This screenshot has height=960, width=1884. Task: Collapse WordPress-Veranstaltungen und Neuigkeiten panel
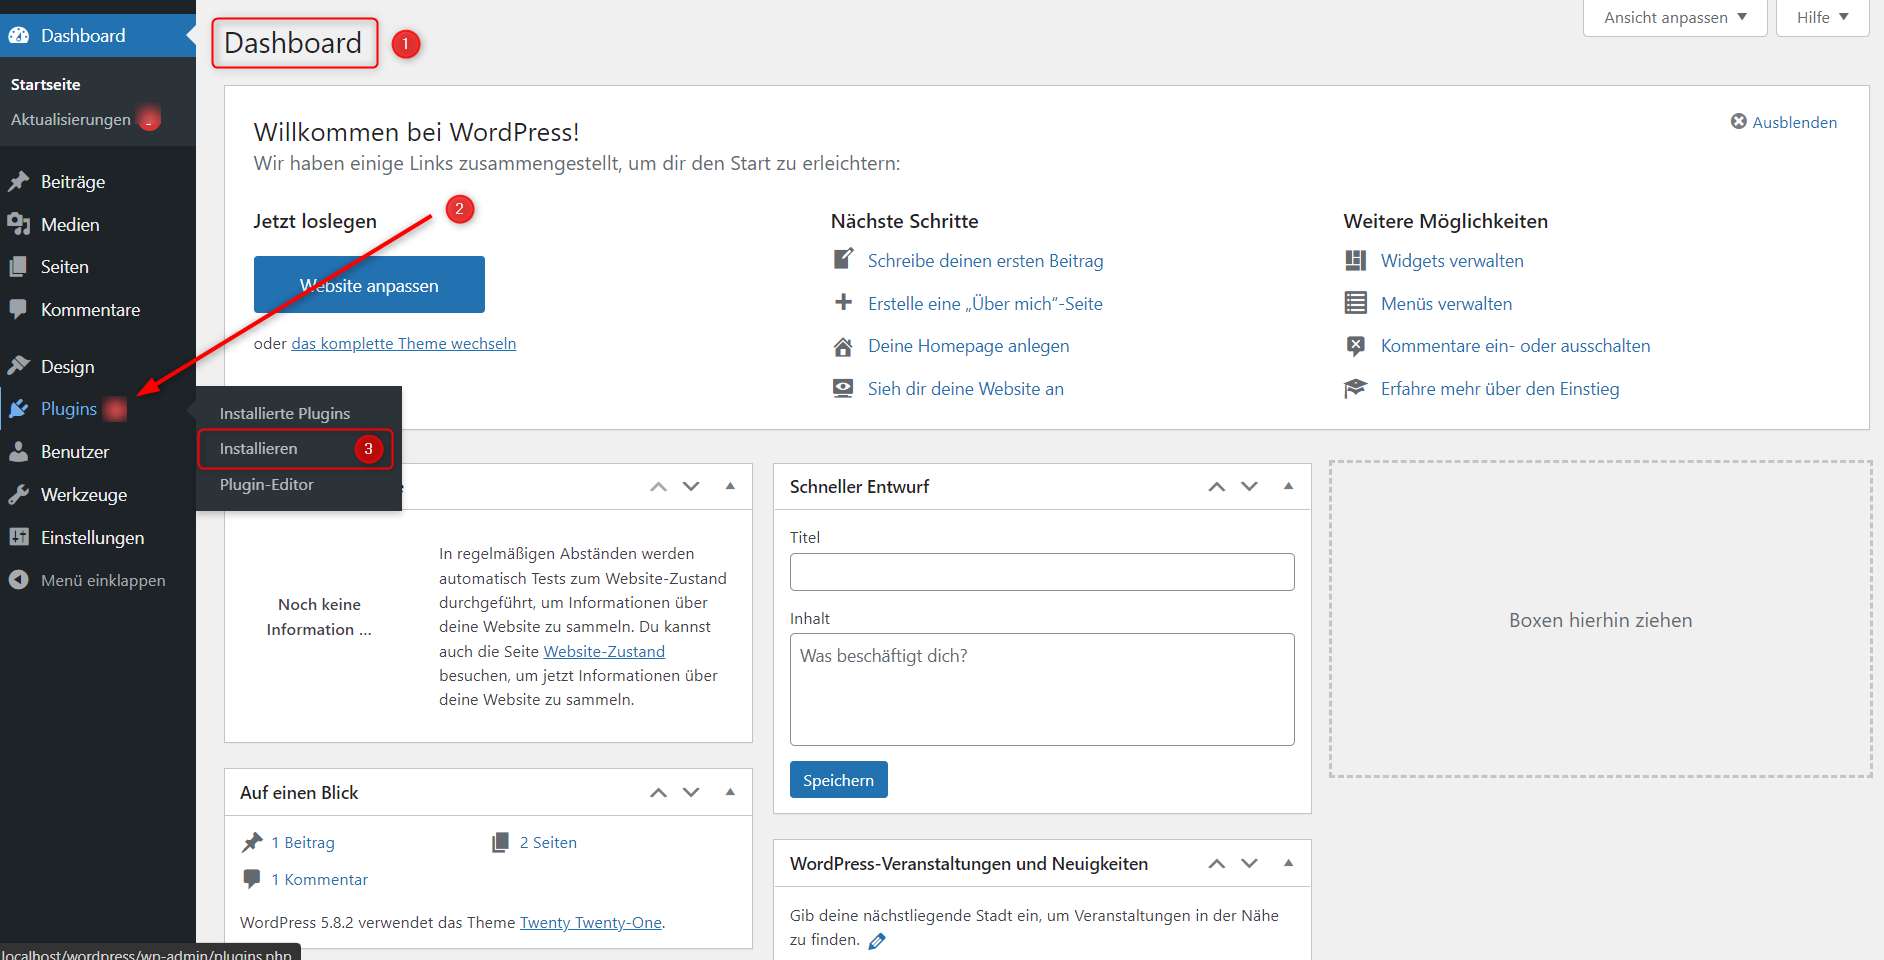click(x=1288, y=863)
